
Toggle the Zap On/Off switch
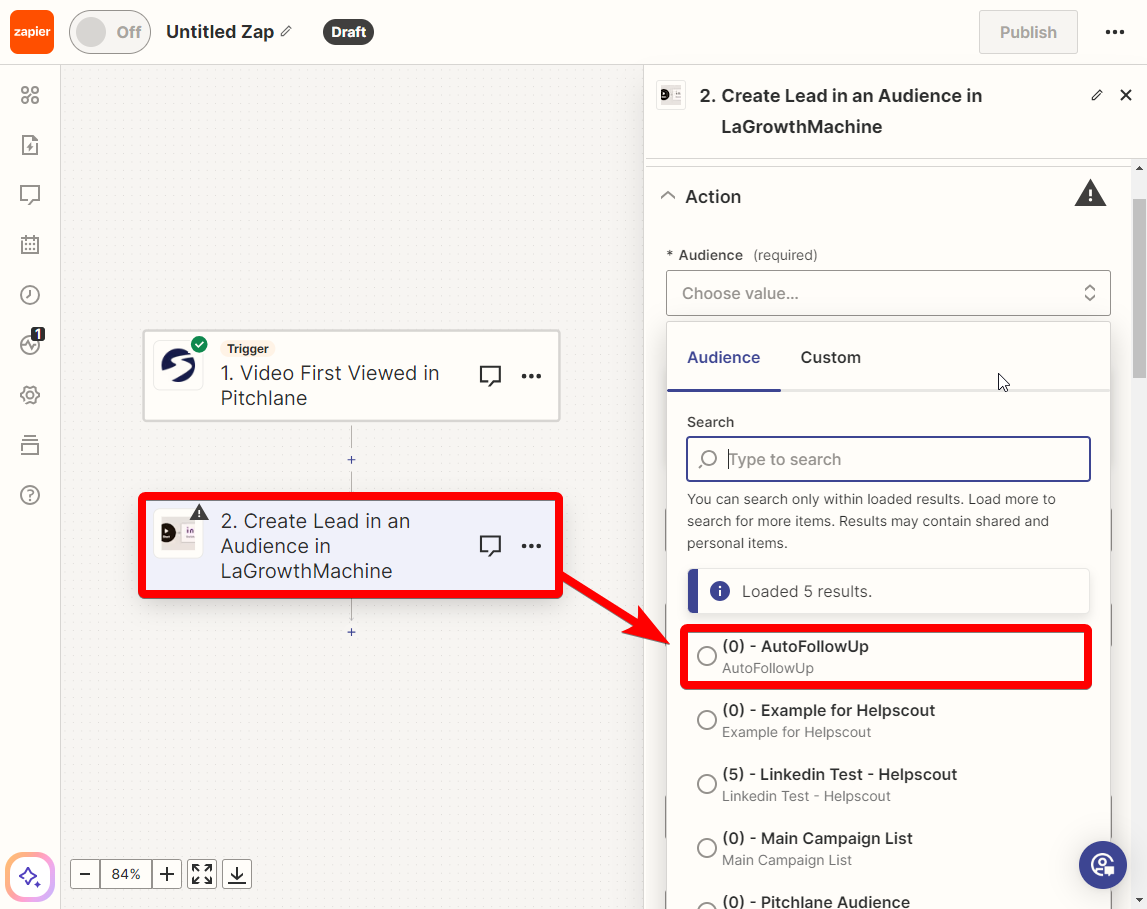tap(110, 32)
